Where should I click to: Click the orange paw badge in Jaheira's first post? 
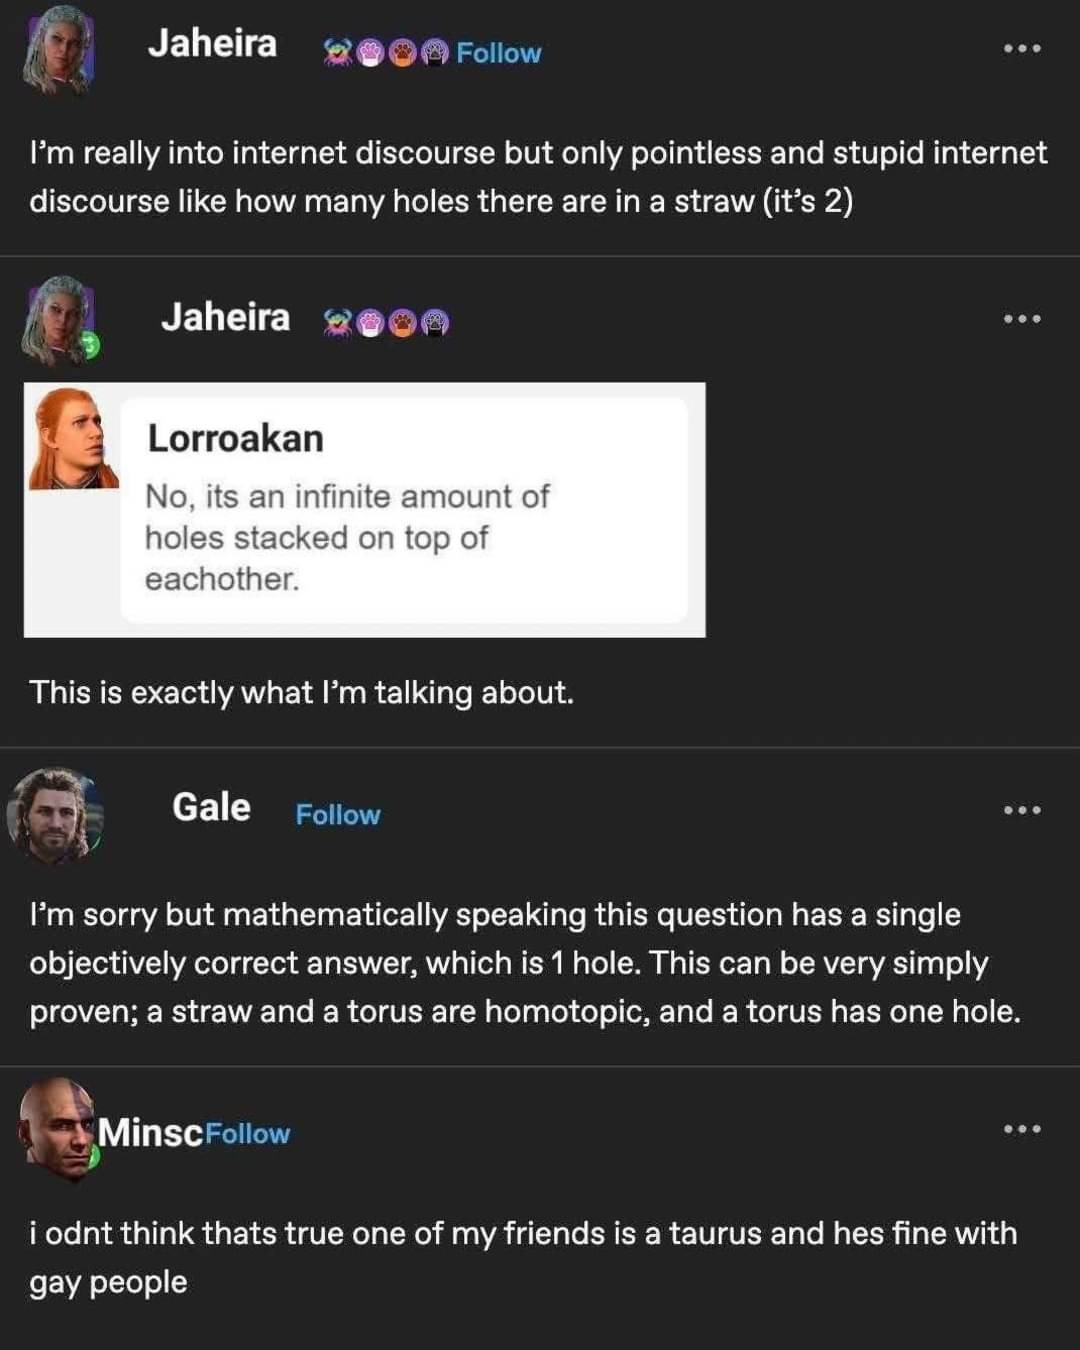click(x=402, y=53)
